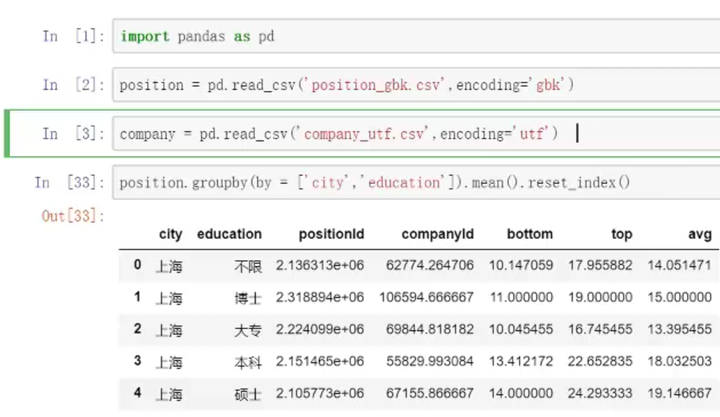Click the city column header
The height and width of the screenshot is (417, 720).
(x=170, y=234)
